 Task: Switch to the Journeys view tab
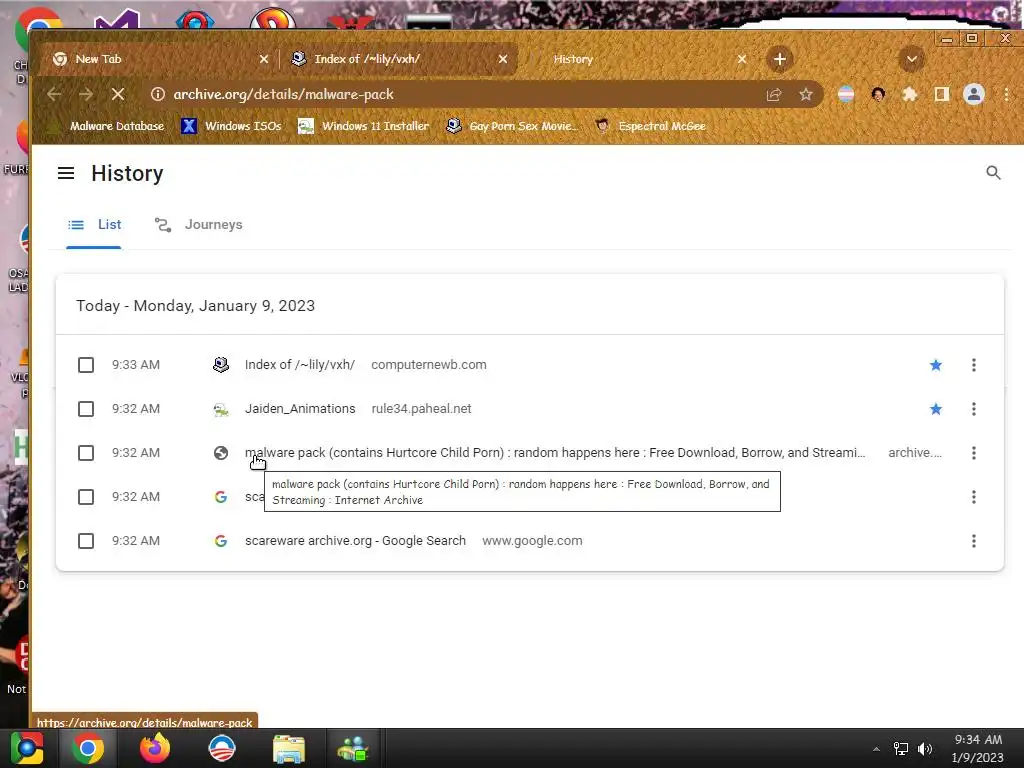[199, 225]
